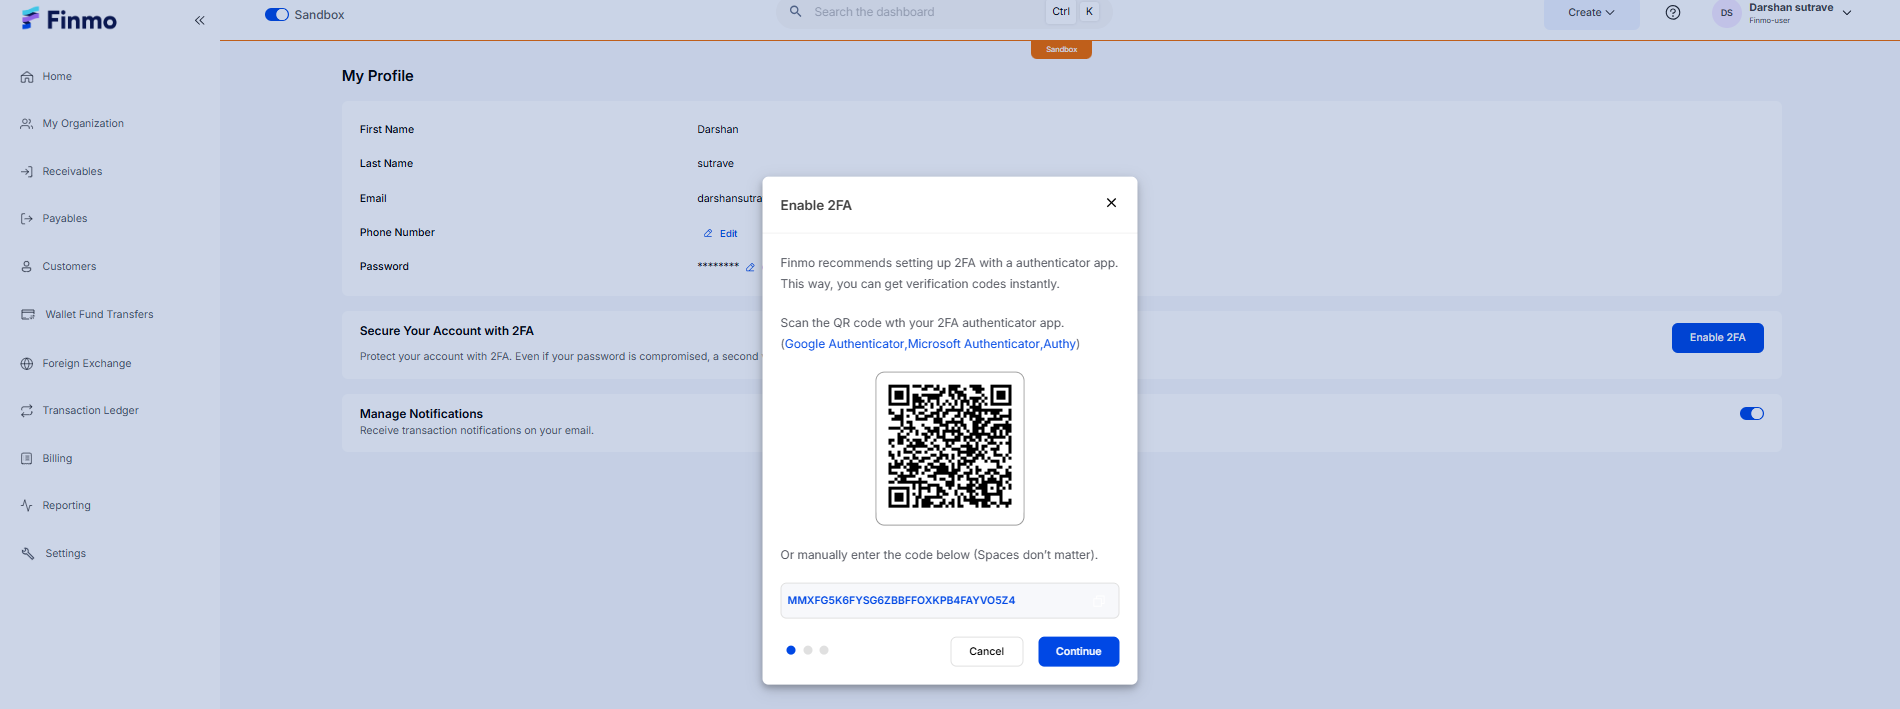Click the orange Sandbox badge
Screen dimensions: 1900x709
1061,50
